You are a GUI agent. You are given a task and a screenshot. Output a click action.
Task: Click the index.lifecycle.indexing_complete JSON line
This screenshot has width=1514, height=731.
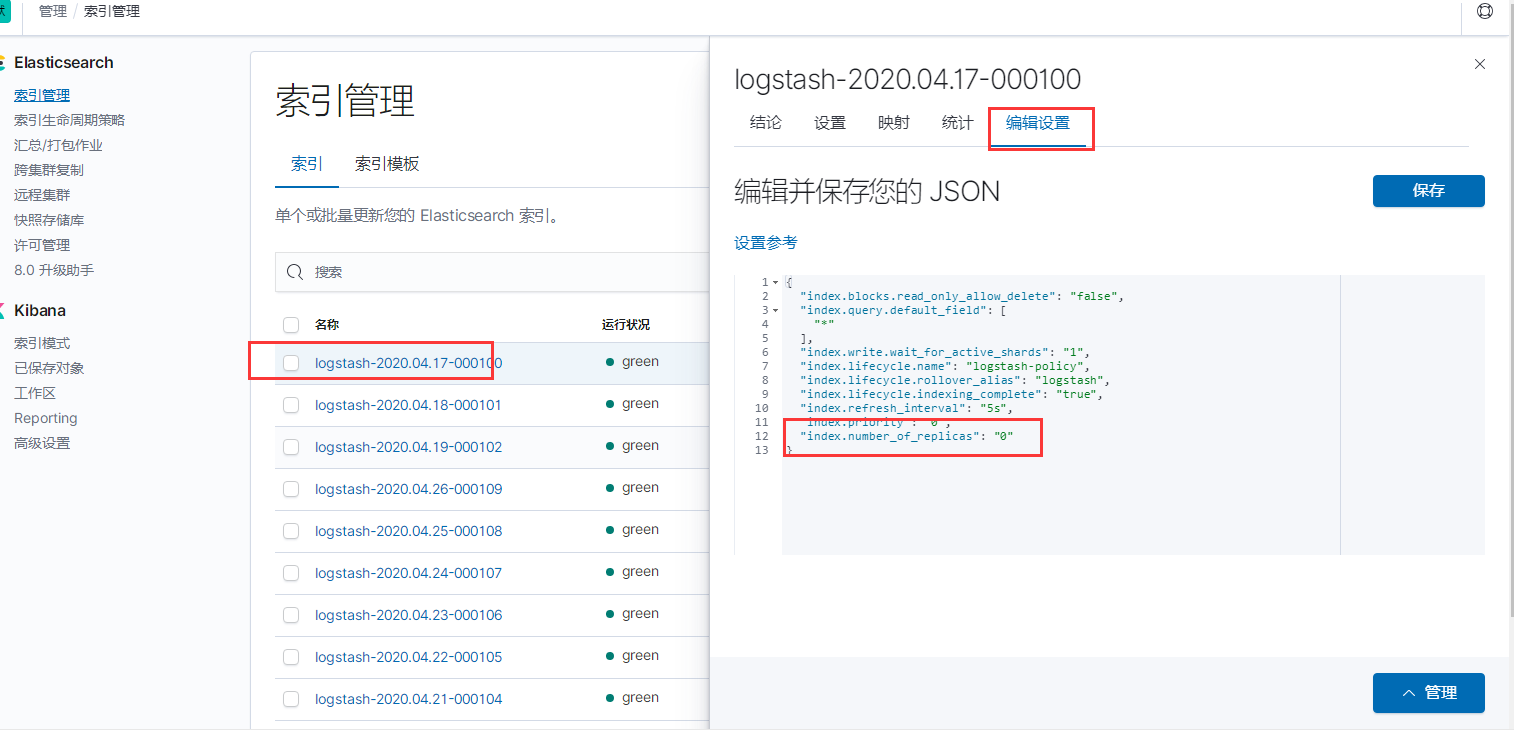[x=951, y=395]
